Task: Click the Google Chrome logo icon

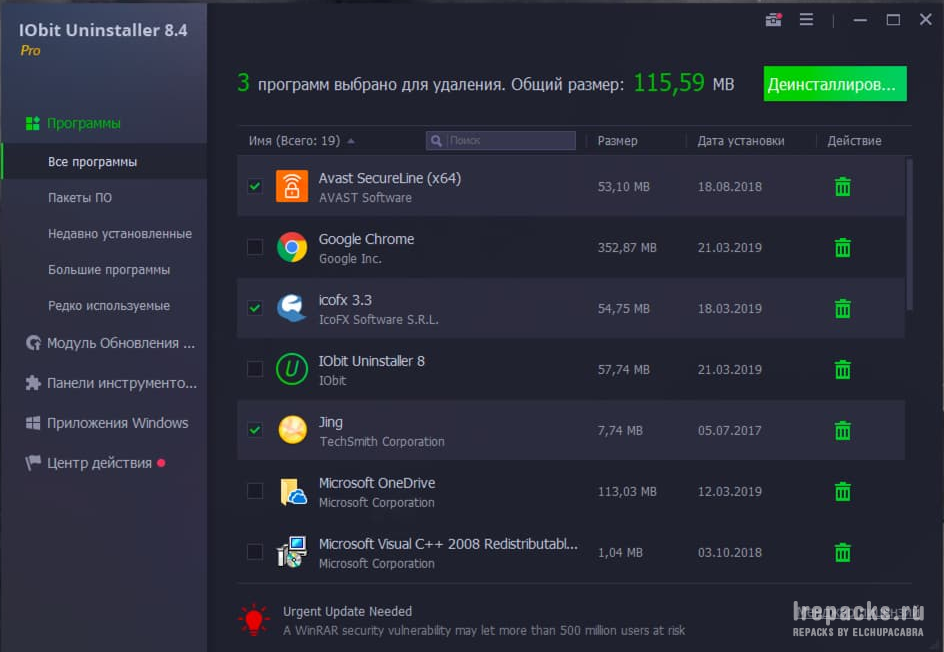Action: pos(292,247)
